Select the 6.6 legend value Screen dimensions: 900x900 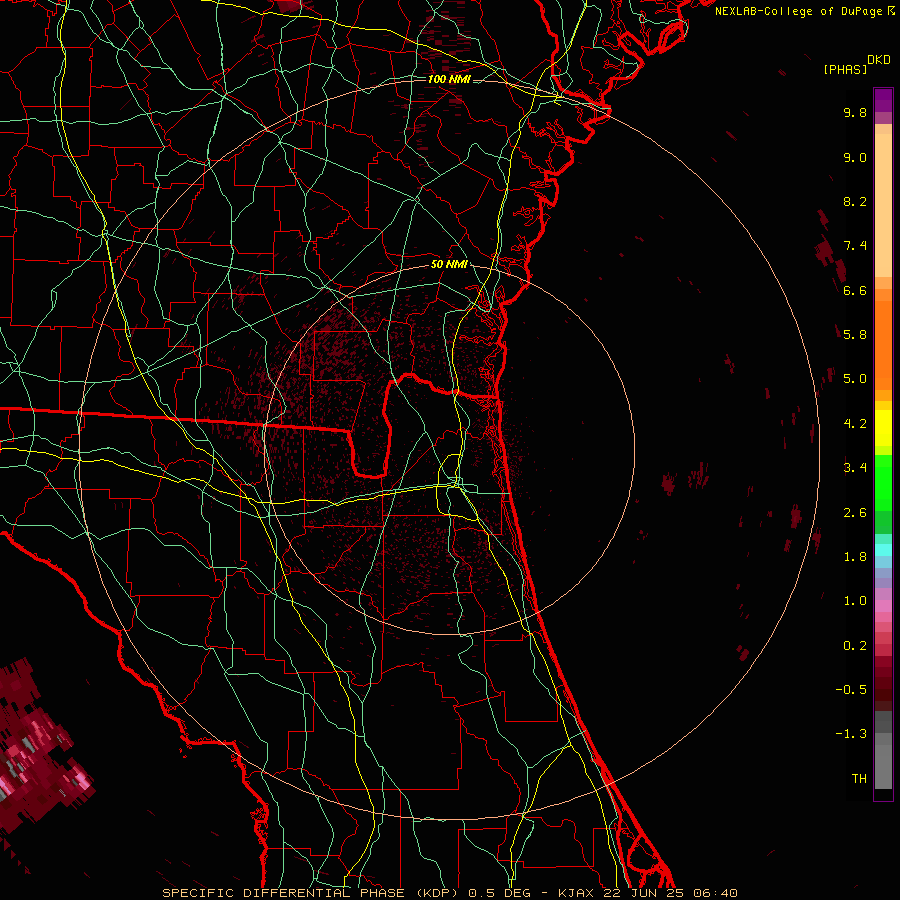[855, 290]
